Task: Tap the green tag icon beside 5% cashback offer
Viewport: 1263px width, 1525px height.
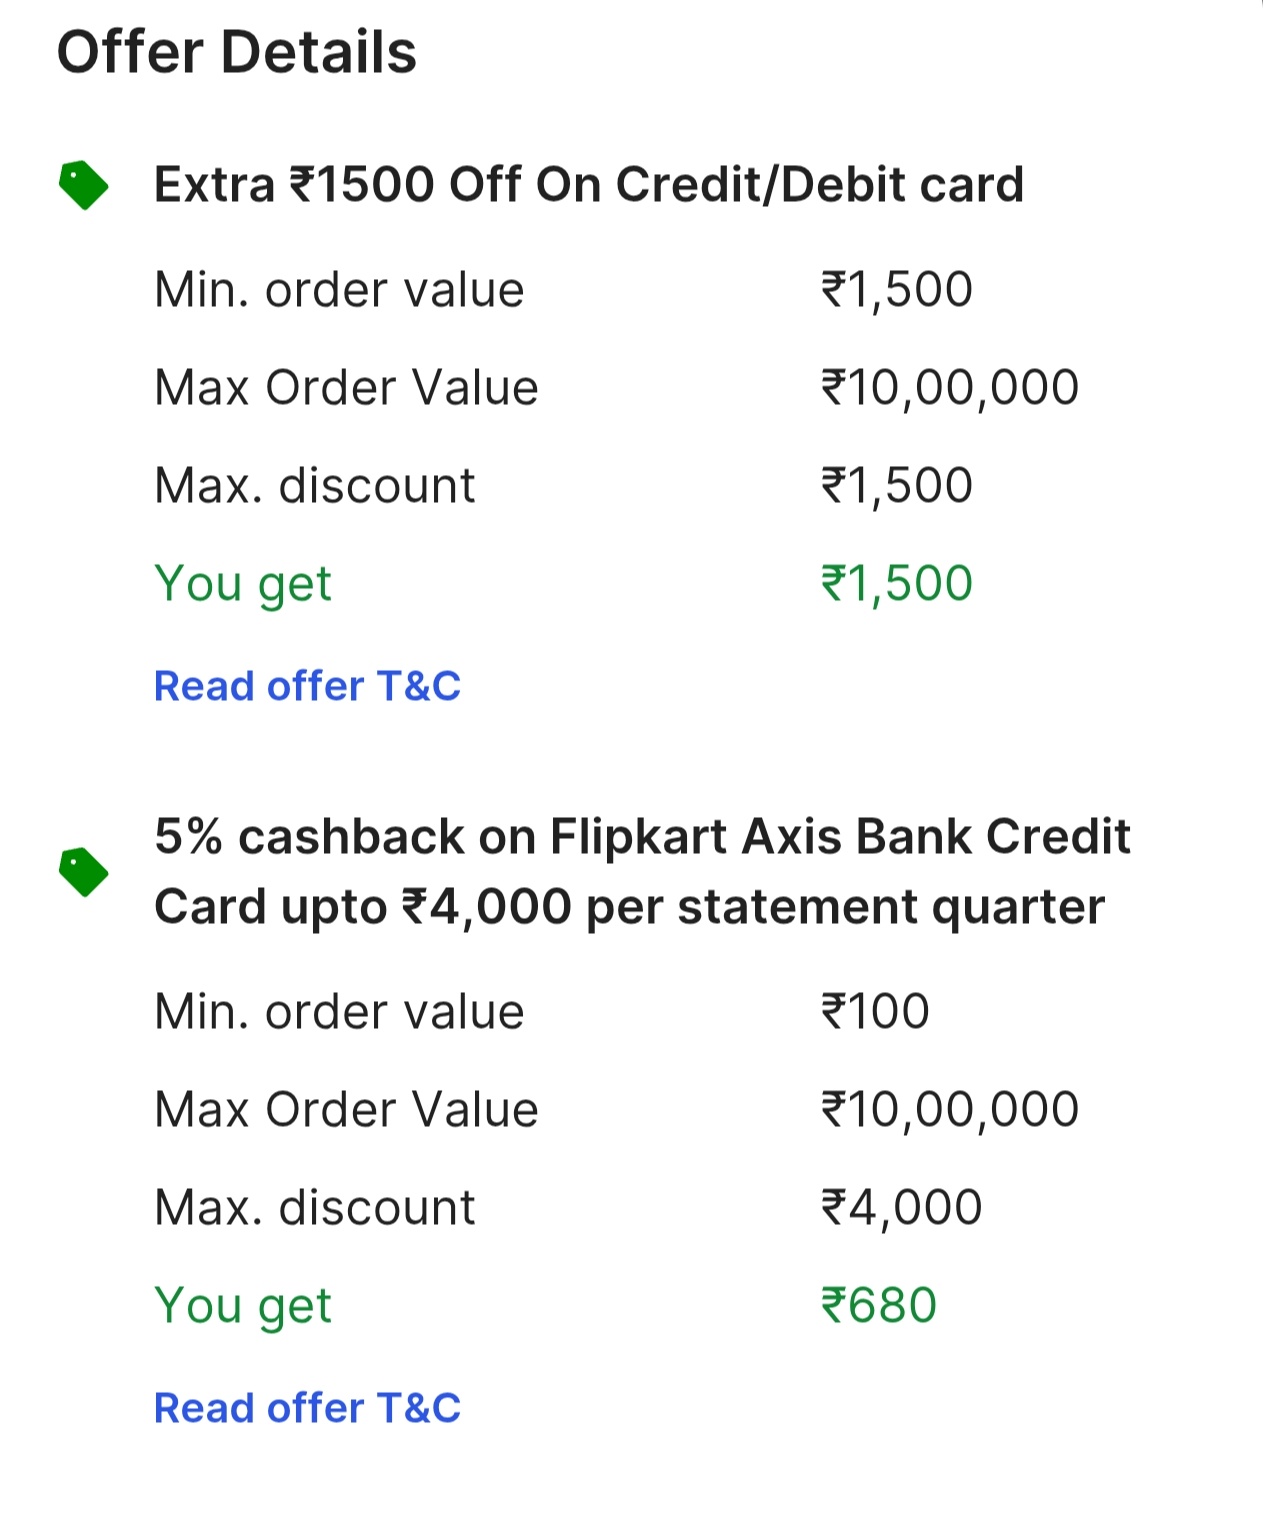Action: [x=84, y=872]
